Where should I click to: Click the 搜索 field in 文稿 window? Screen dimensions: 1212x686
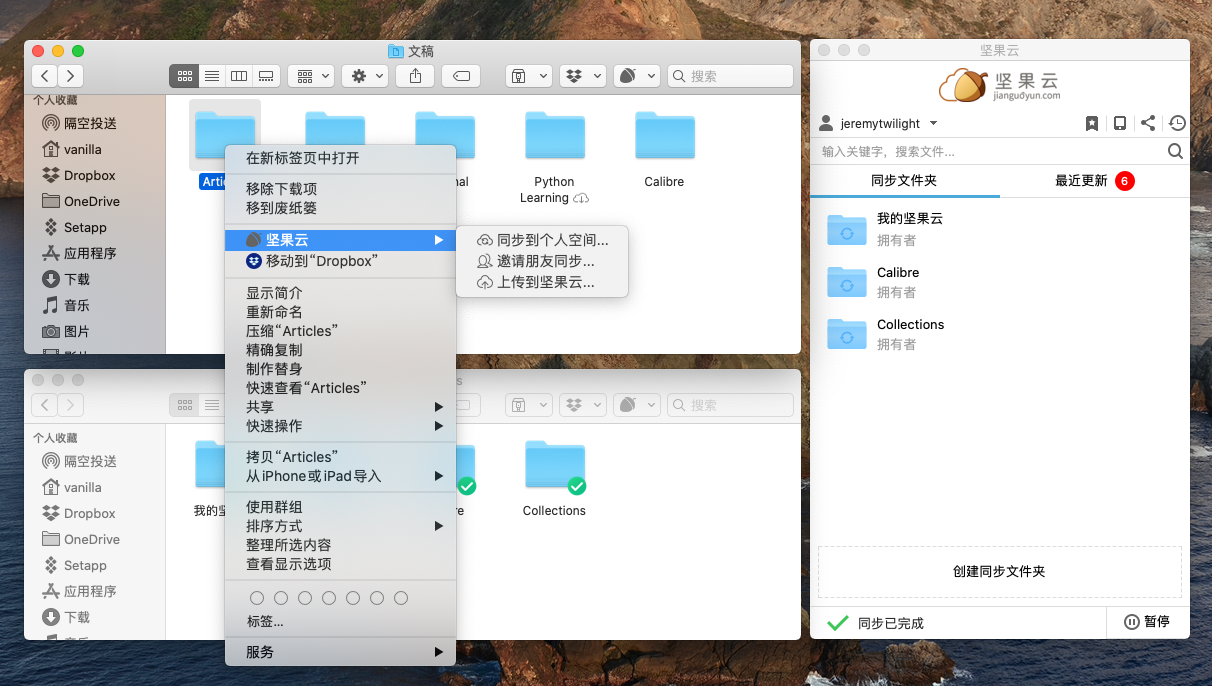click(730, 76)
